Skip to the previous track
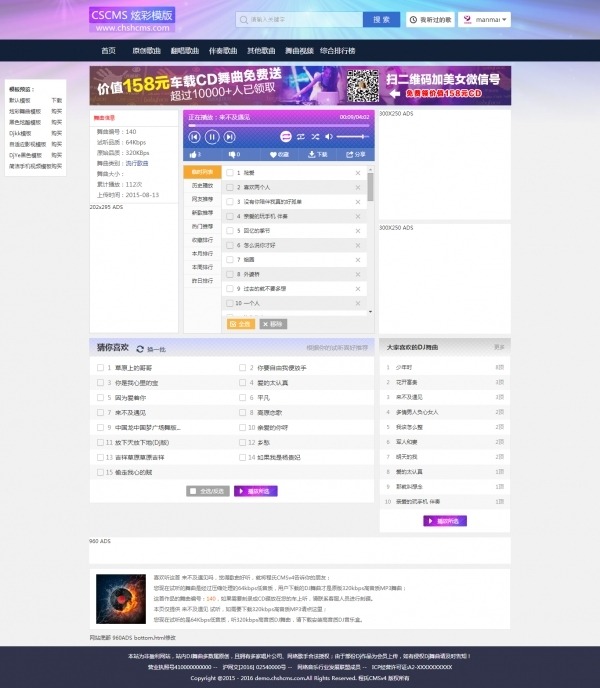The height and width of the screenshot is (688, 600). point(194,137)
